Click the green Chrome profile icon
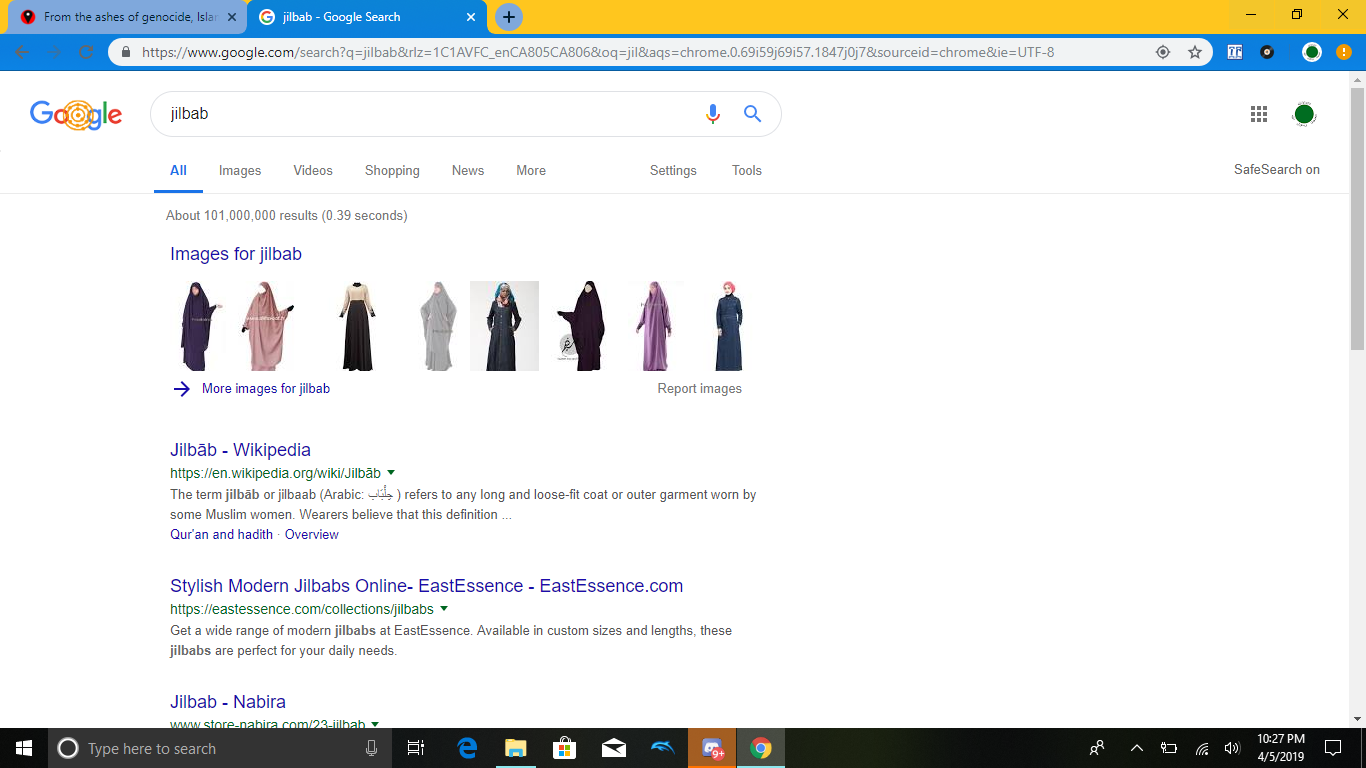The height and width of the screenshot is (768, 1366). (x=1312, y=52)
